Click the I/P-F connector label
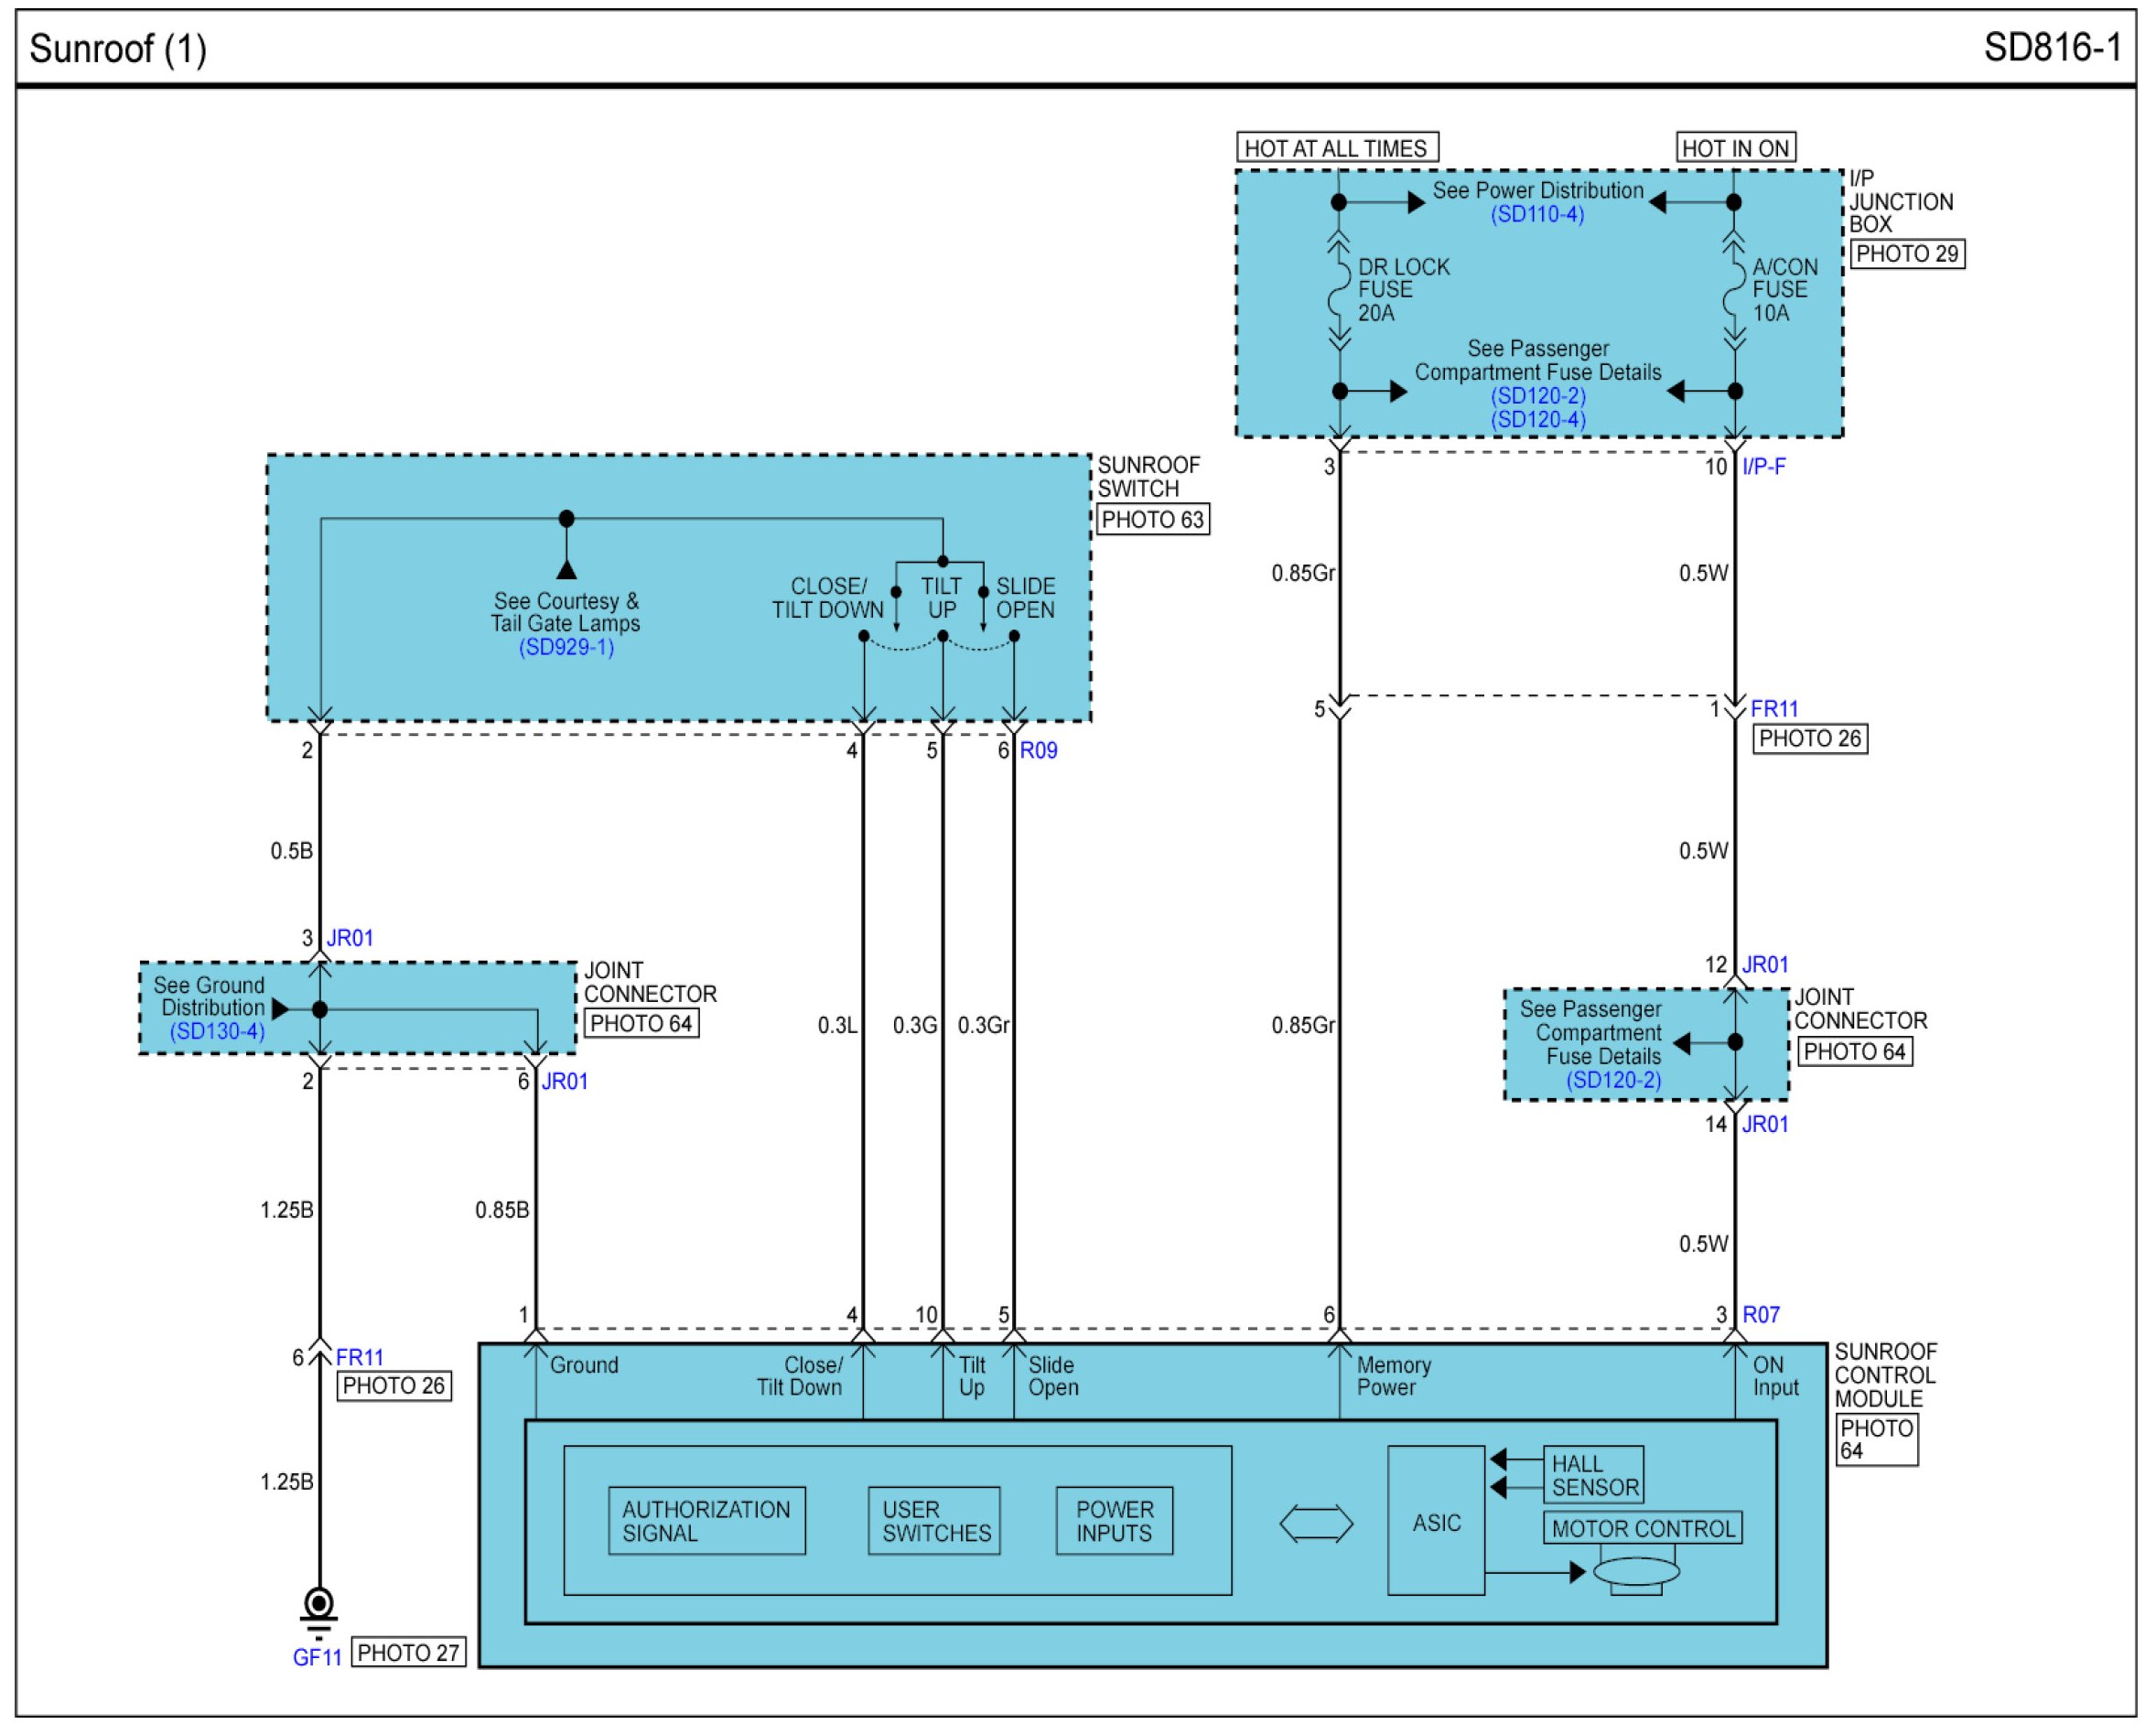The image size is (2156, 1735). pos(1763,467)
